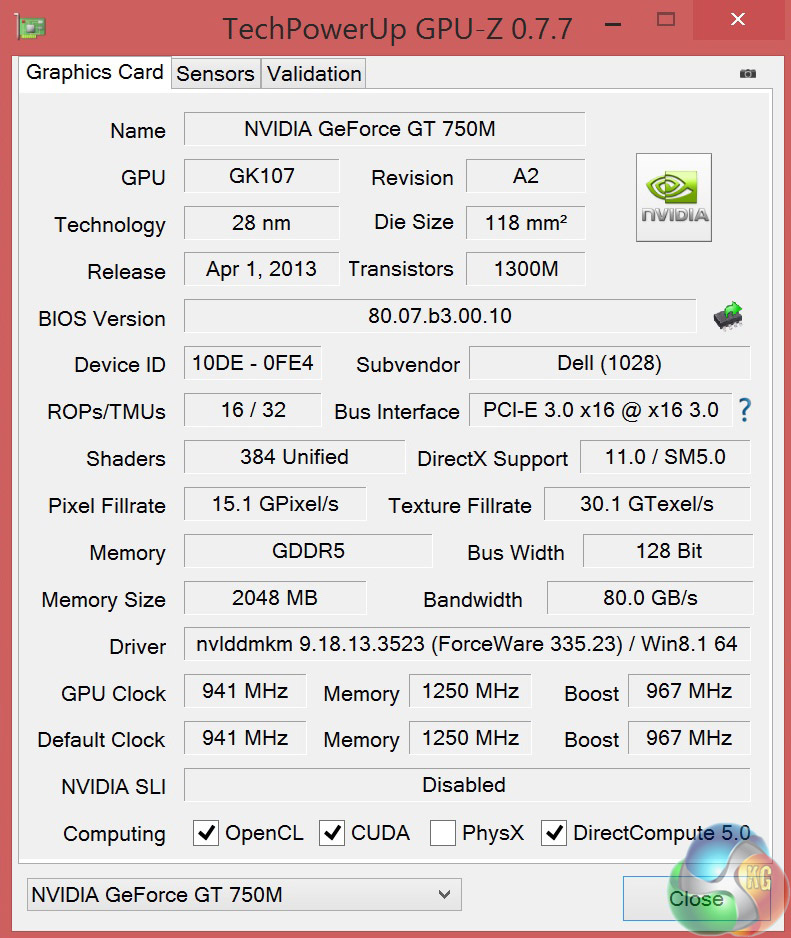
Task: Click the Memory type field GDDR5
Action: (308, 550)
